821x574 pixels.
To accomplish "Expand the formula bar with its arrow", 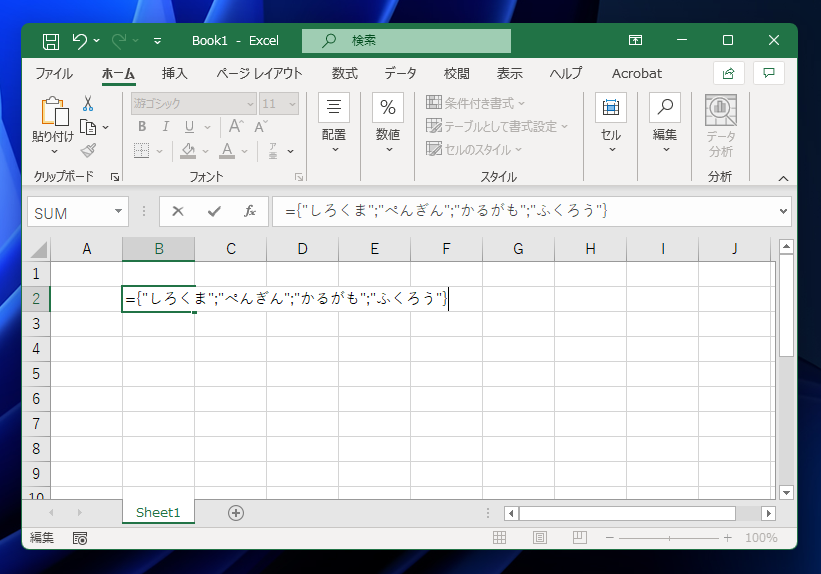I will 783,211.
